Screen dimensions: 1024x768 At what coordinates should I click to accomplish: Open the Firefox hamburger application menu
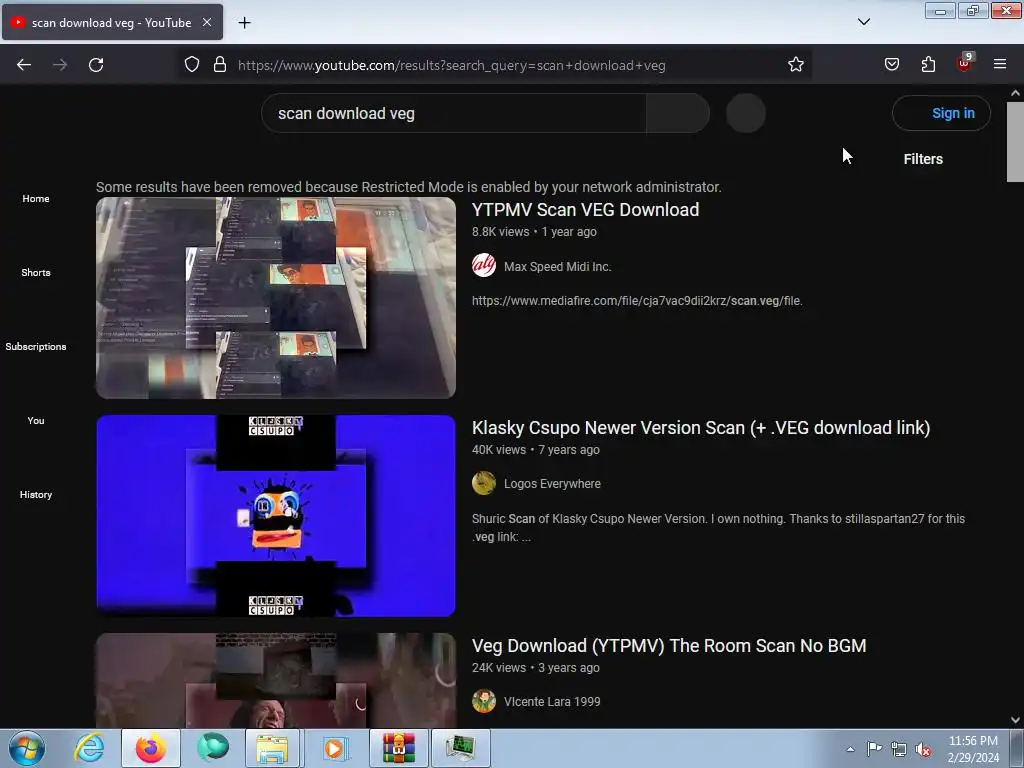click(x=1000, y=64)
